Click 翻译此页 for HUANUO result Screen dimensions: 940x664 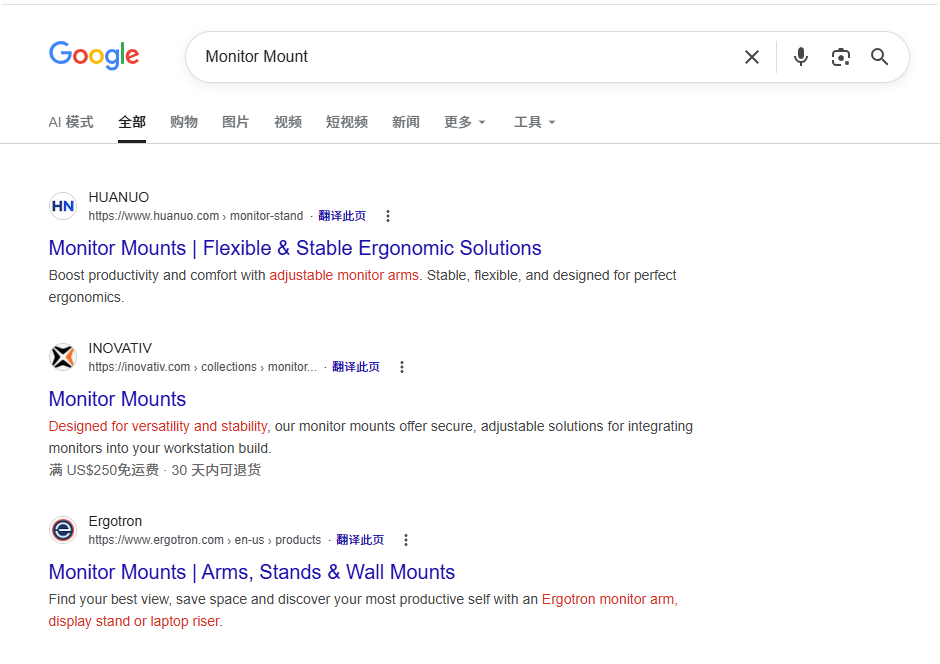tap(342, 216)
